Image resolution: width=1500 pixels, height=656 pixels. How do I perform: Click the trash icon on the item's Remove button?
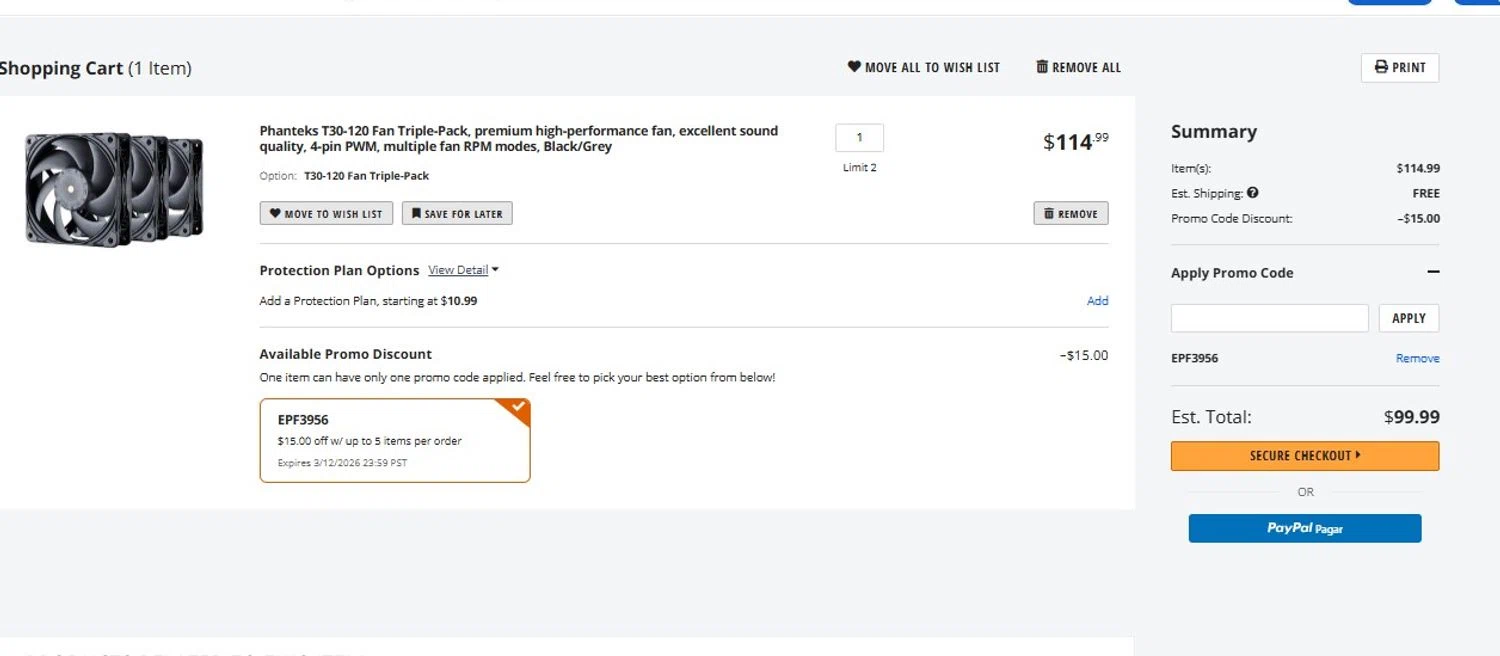pos(1049,213)
